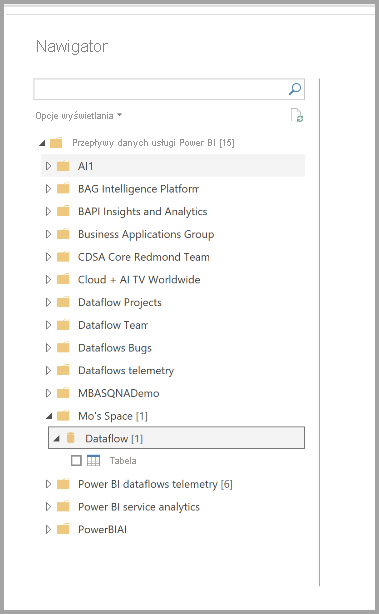379x614 pixels.
Task: Select the 'MBASQNADemo' label
Action: pyautogui.click(x=119, y=393)
